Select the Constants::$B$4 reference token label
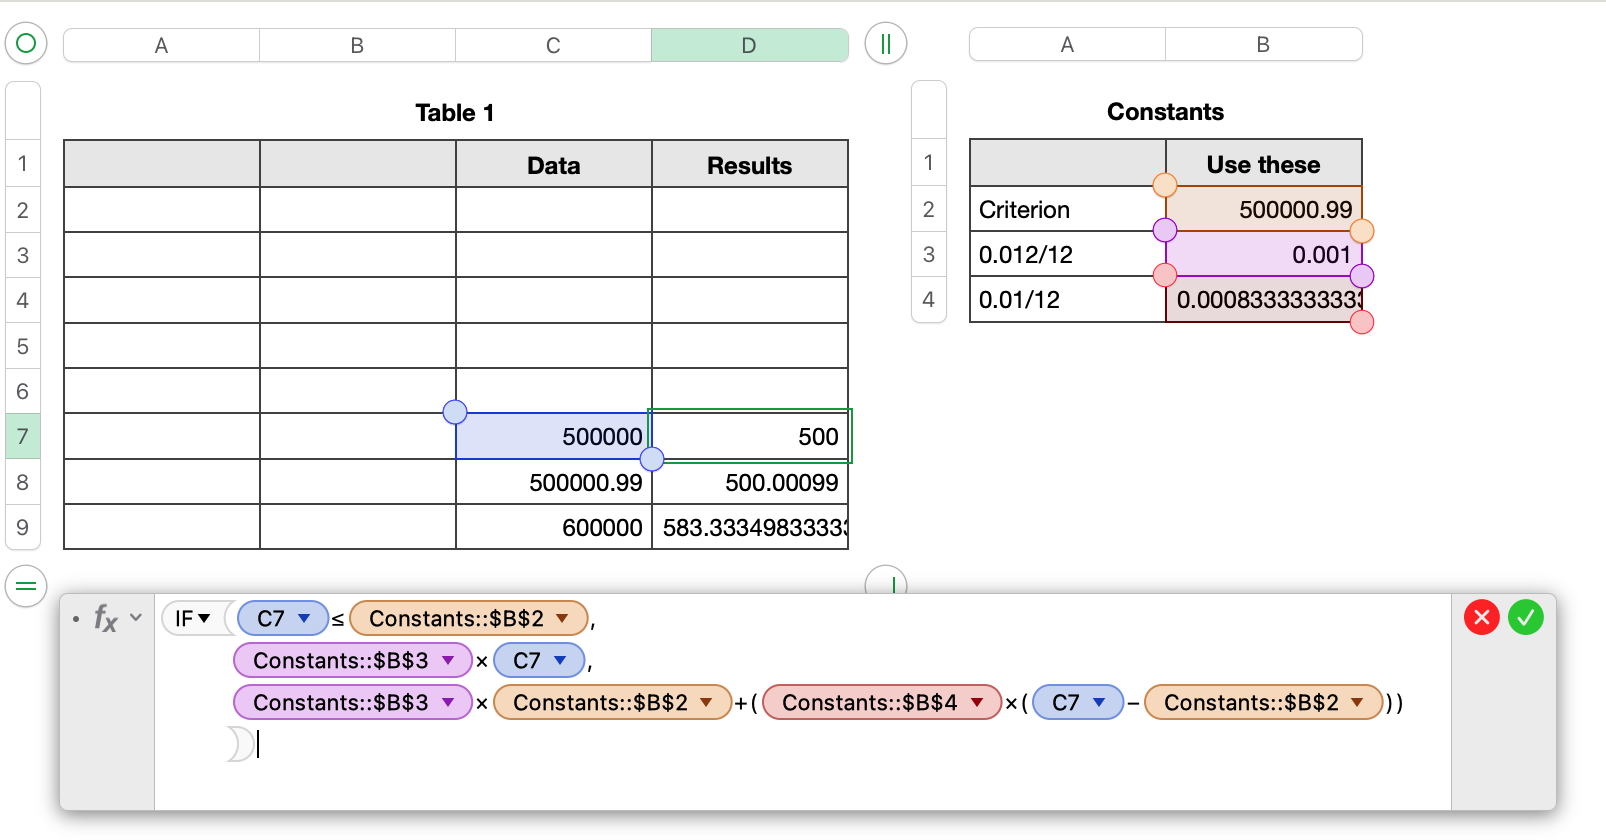The height and width of the screenshot is (840, 1606). 869,702
